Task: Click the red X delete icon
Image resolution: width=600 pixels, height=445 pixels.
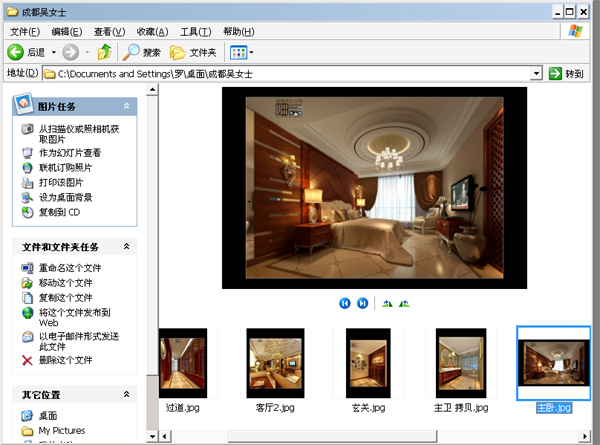Action: tap(27, 360)
